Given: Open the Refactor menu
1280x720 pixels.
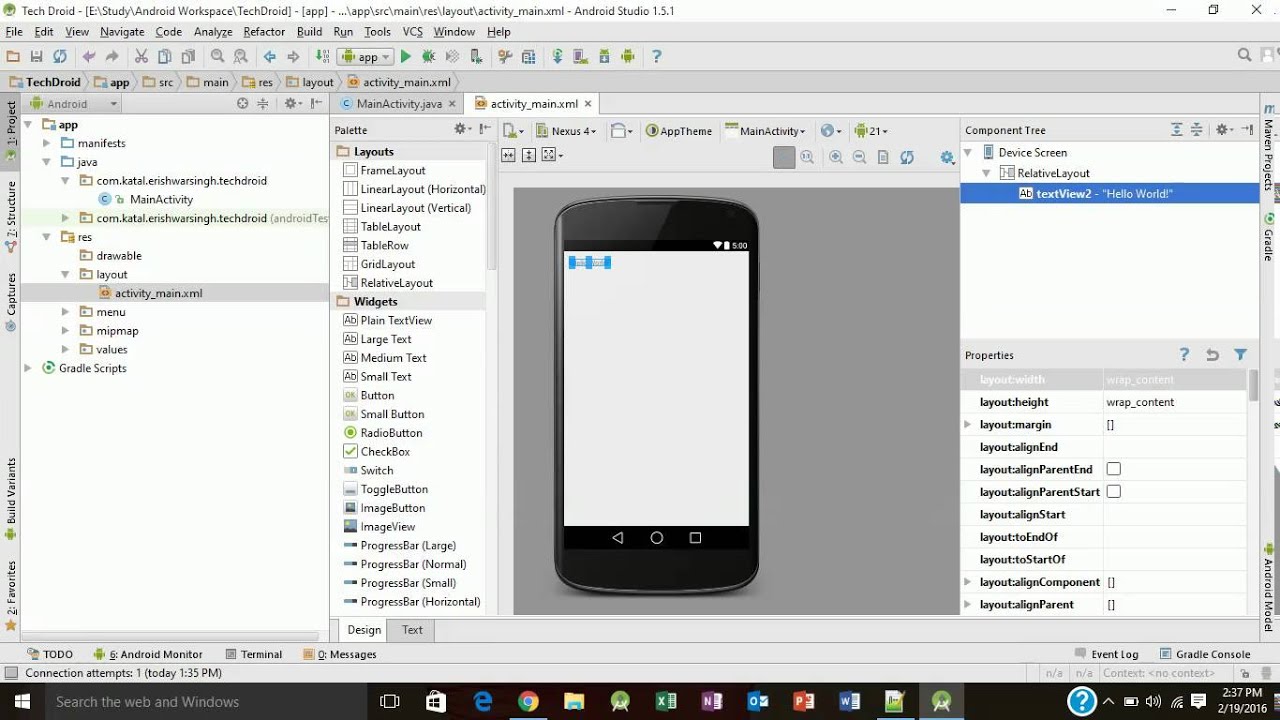Looking at the screenshot, I should tap(264, 32).
